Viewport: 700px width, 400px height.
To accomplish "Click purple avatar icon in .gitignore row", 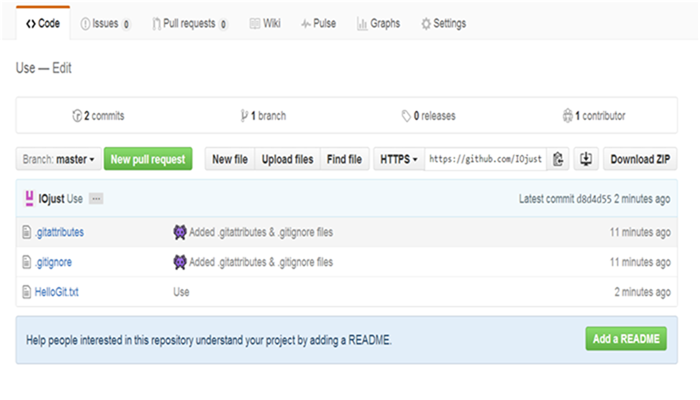I will tap(180, 262).
